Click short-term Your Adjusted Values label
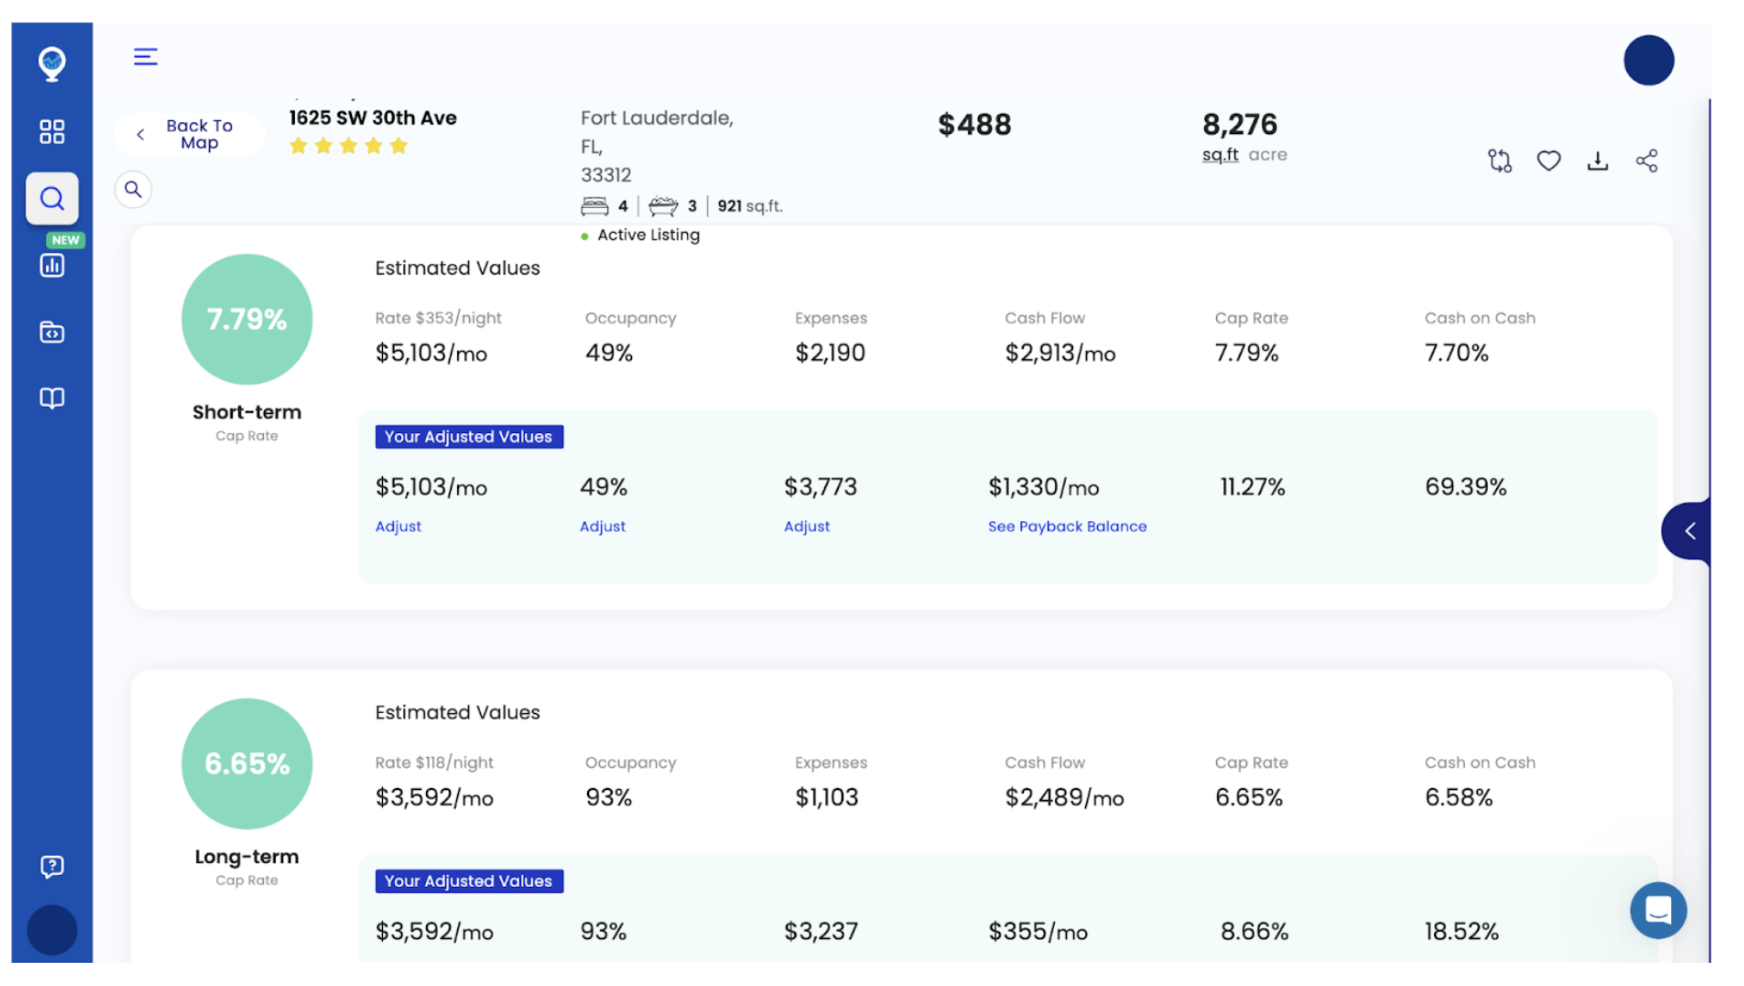 coord(469,437)
